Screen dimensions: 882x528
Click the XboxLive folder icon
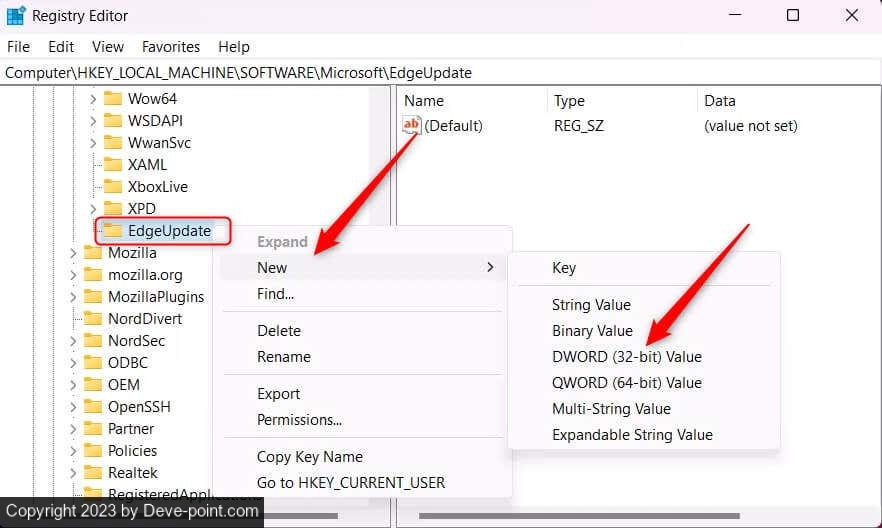coord(113,187)
